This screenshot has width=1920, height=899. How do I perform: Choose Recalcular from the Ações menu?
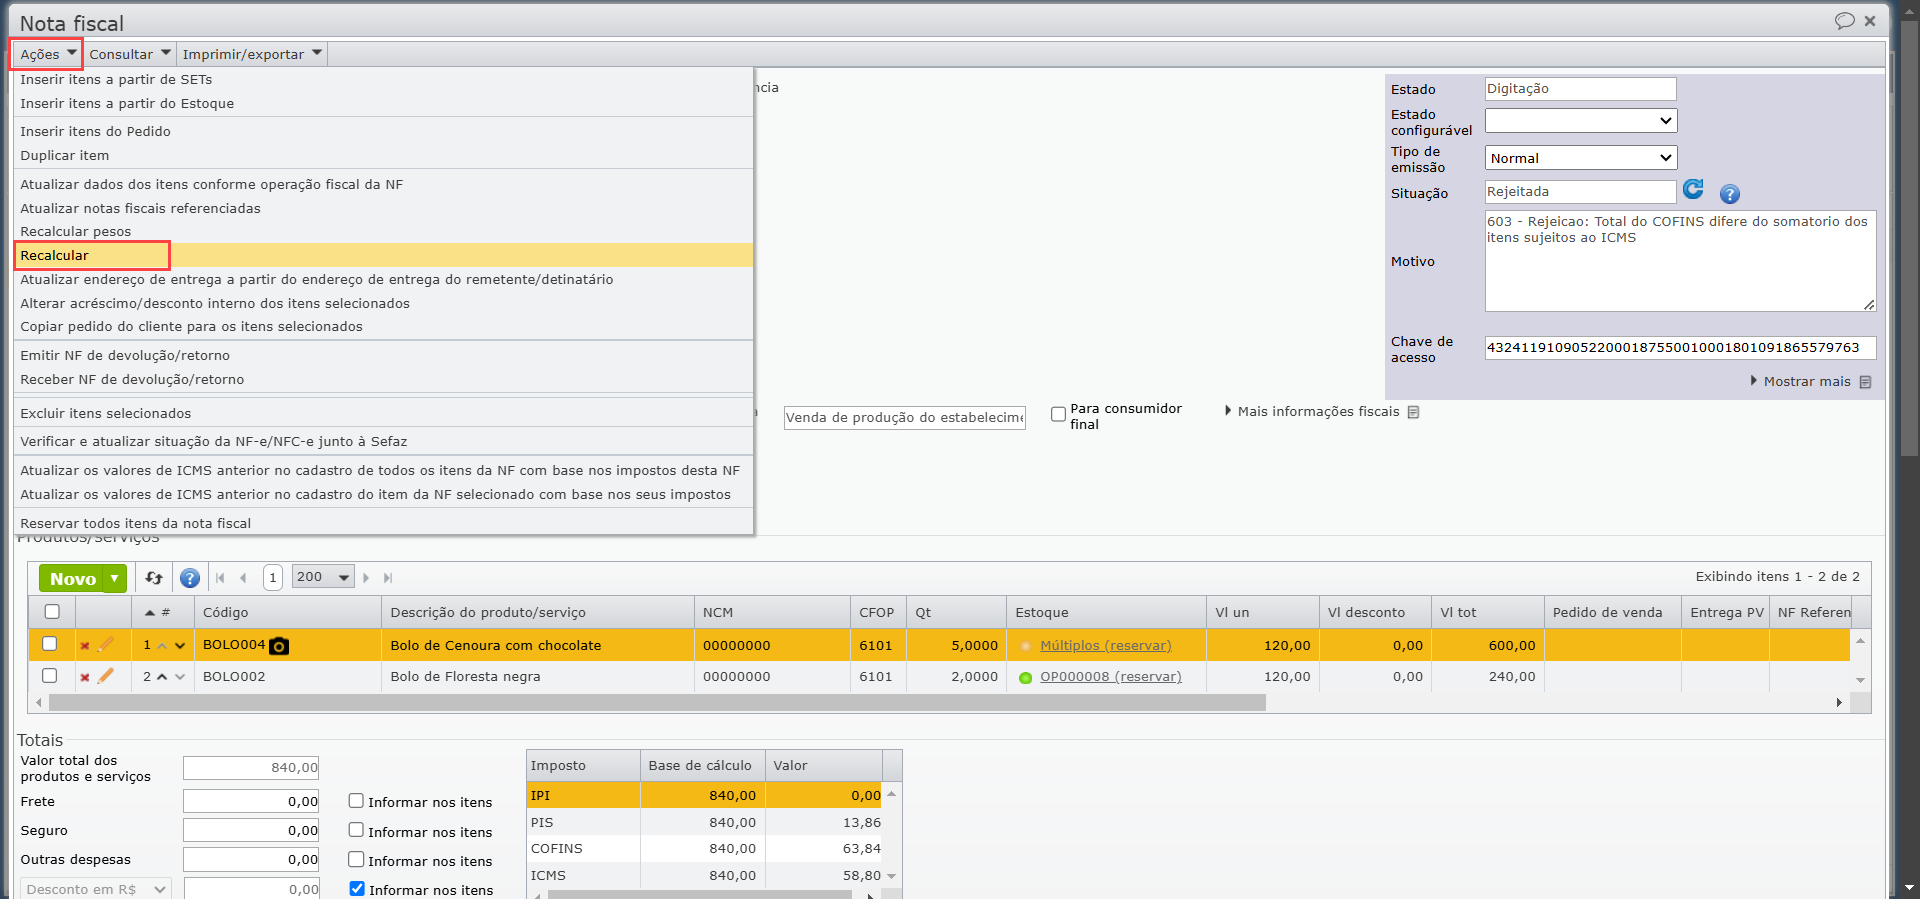[x=55, y=255]
